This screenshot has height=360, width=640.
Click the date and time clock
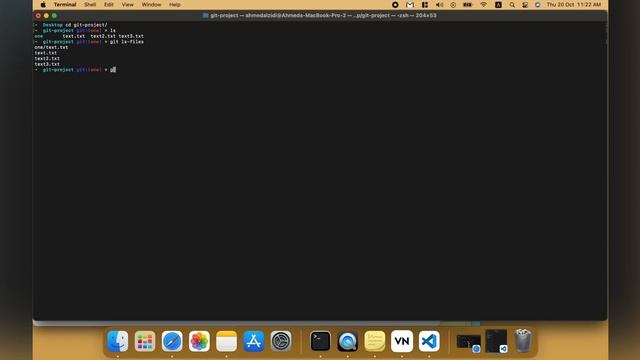pos(573,5)
